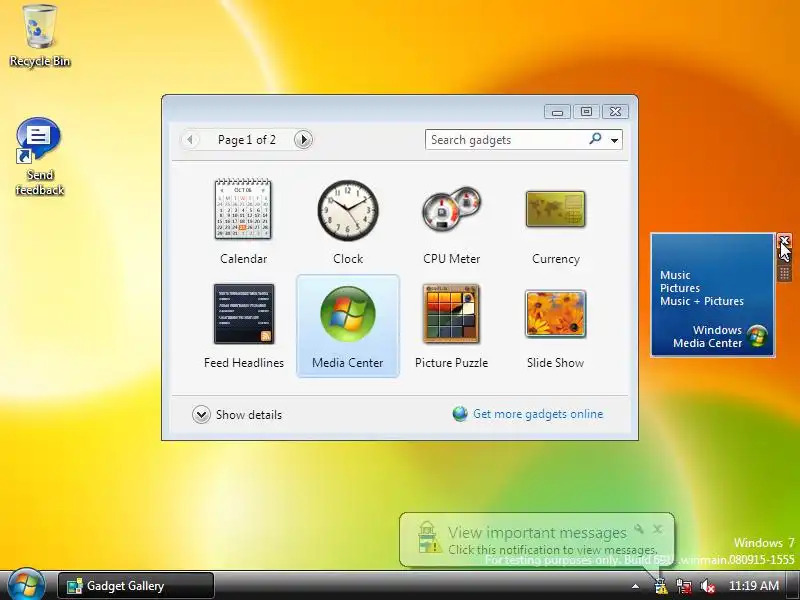Select the Media Center gadget icon
Image resolution: width=800 pixels, height=600 pixels.
348,314
